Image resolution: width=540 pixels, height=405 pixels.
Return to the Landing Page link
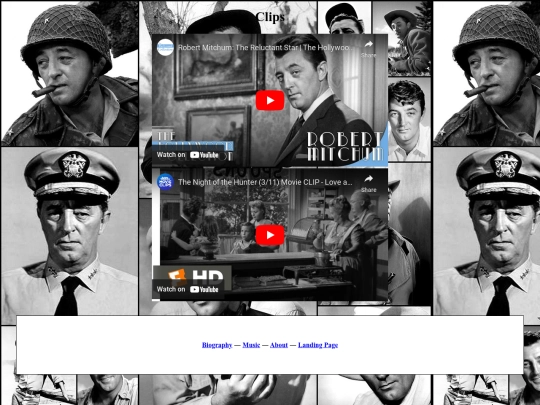[x=318, y=345]
